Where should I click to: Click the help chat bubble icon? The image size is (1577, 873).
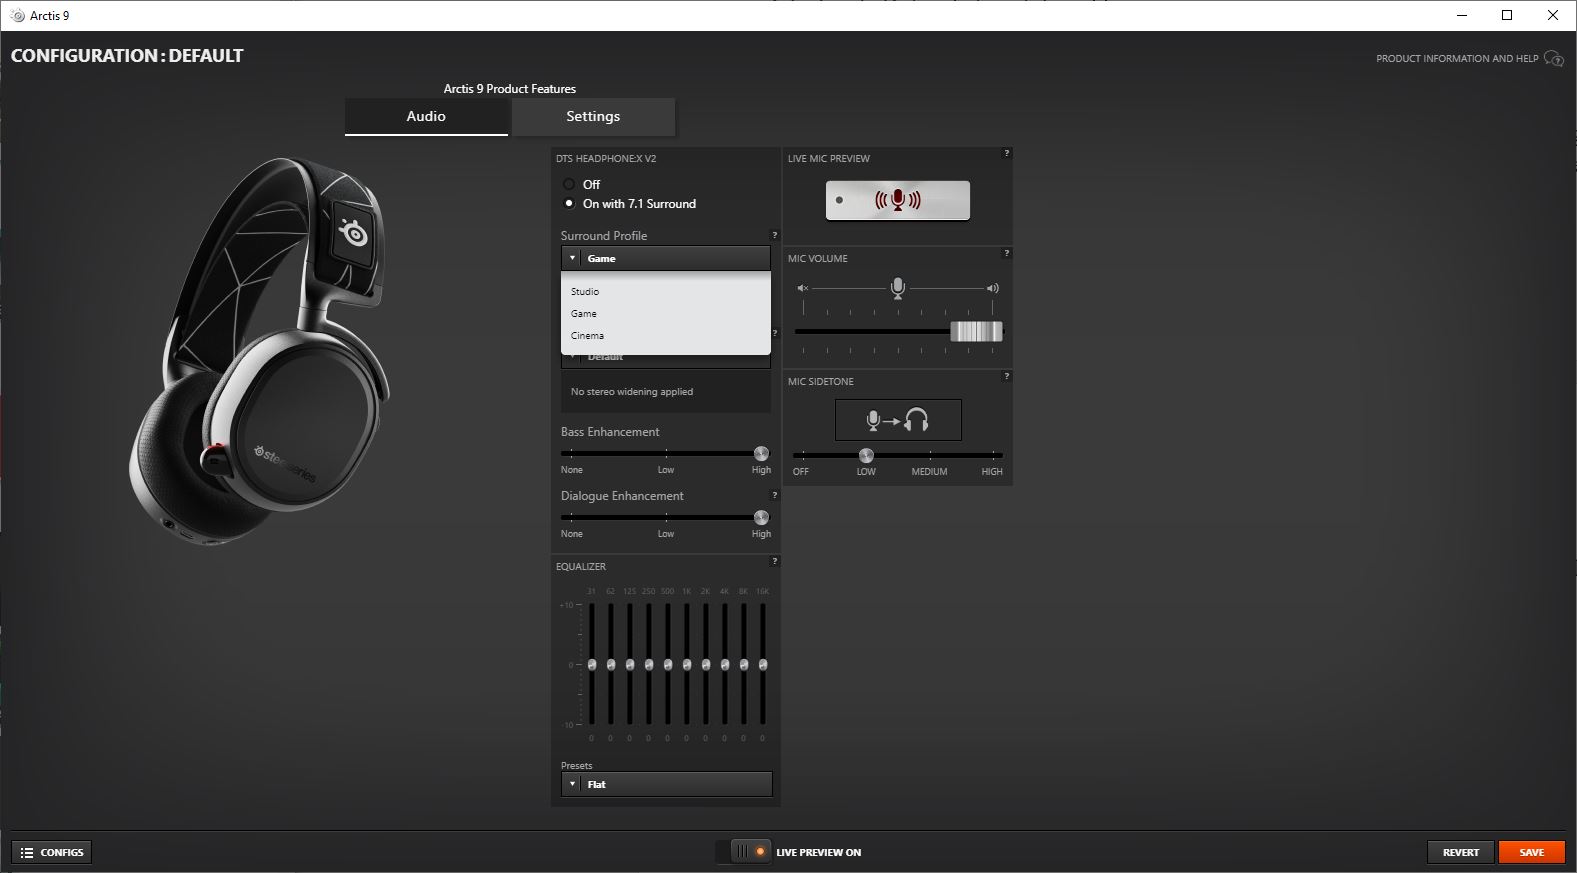point(1554,59)
